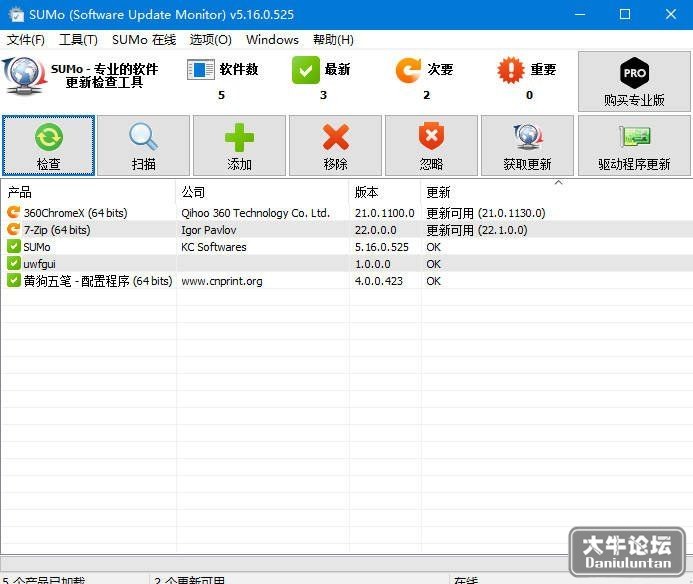
Task: Click the 软件数 window icon
Action: click(x=201, y=70)
